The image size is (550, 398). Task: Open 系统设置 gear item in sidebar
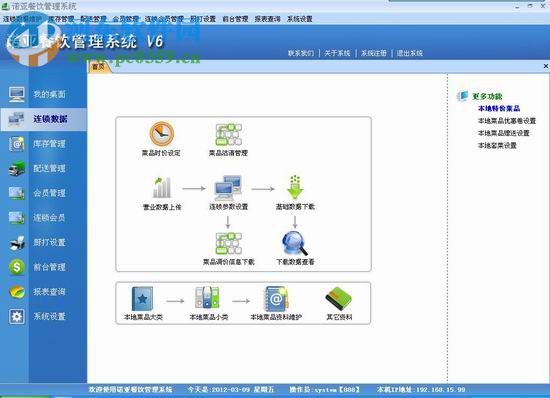(44, 316)
